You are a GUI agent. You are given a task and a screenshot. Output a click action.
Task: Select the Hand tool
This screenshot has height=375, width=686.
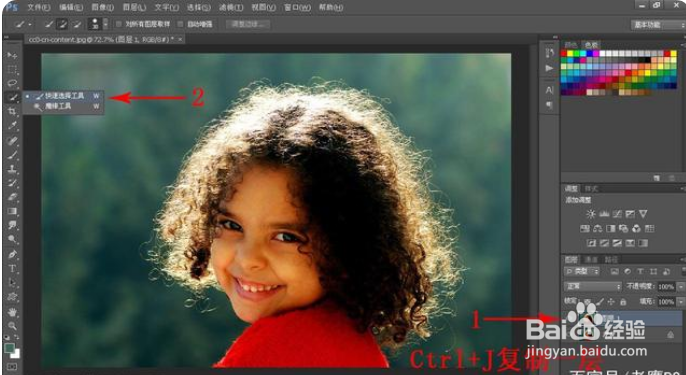(x=12, y=312)
